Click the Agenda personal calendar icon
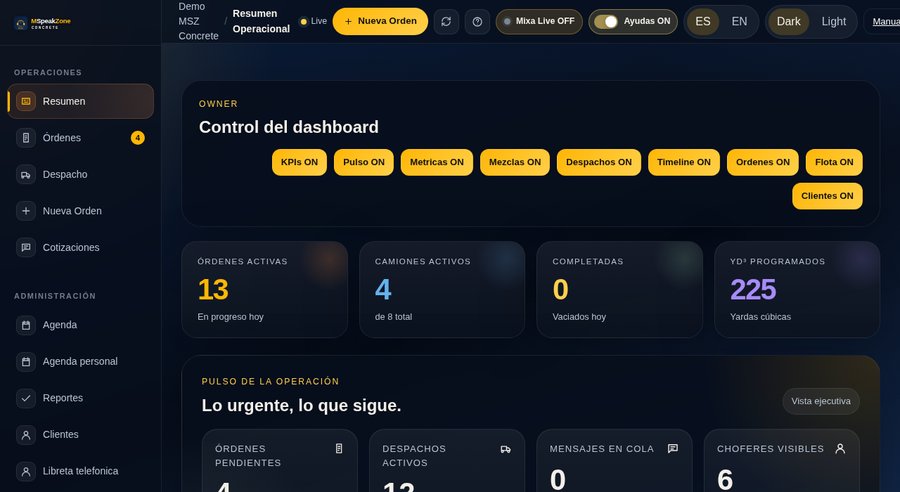This screenshot has height=492, width=900. (26, 362)
